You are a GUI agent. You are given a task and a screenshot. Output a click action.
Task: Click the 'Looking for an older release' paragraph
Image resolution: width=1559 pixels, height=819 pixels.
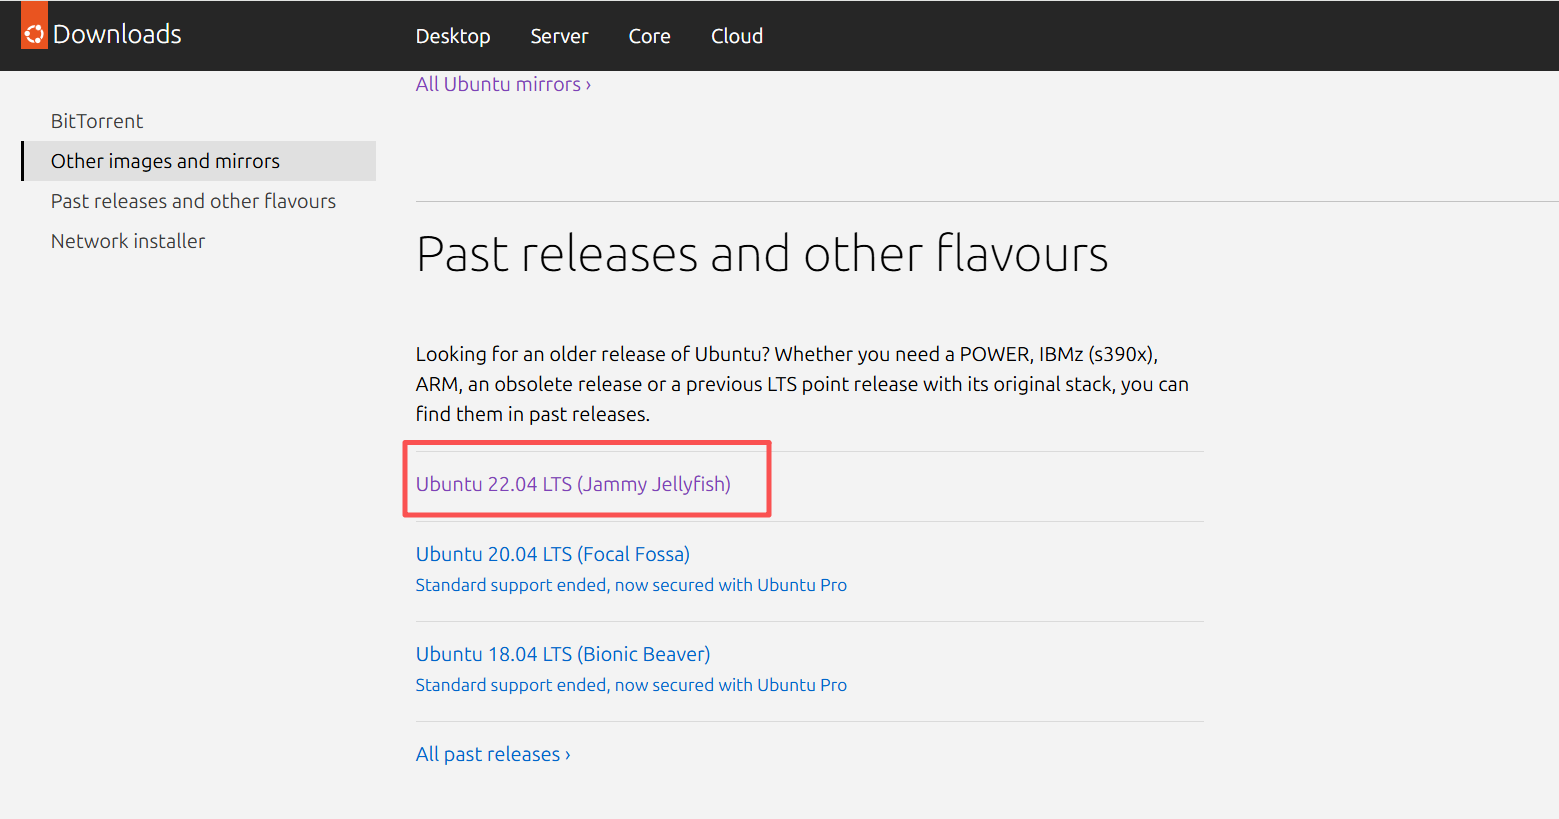click(802, 384)
